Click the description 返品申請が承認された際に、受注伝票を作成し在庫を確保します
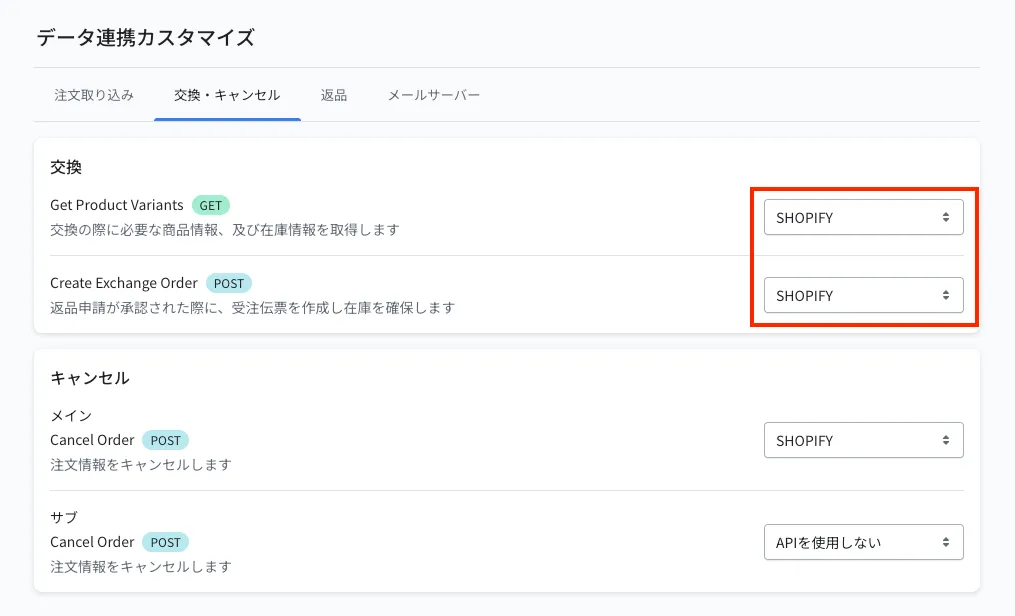Screen dimensions: 1015x616 (x=252, y=307)
